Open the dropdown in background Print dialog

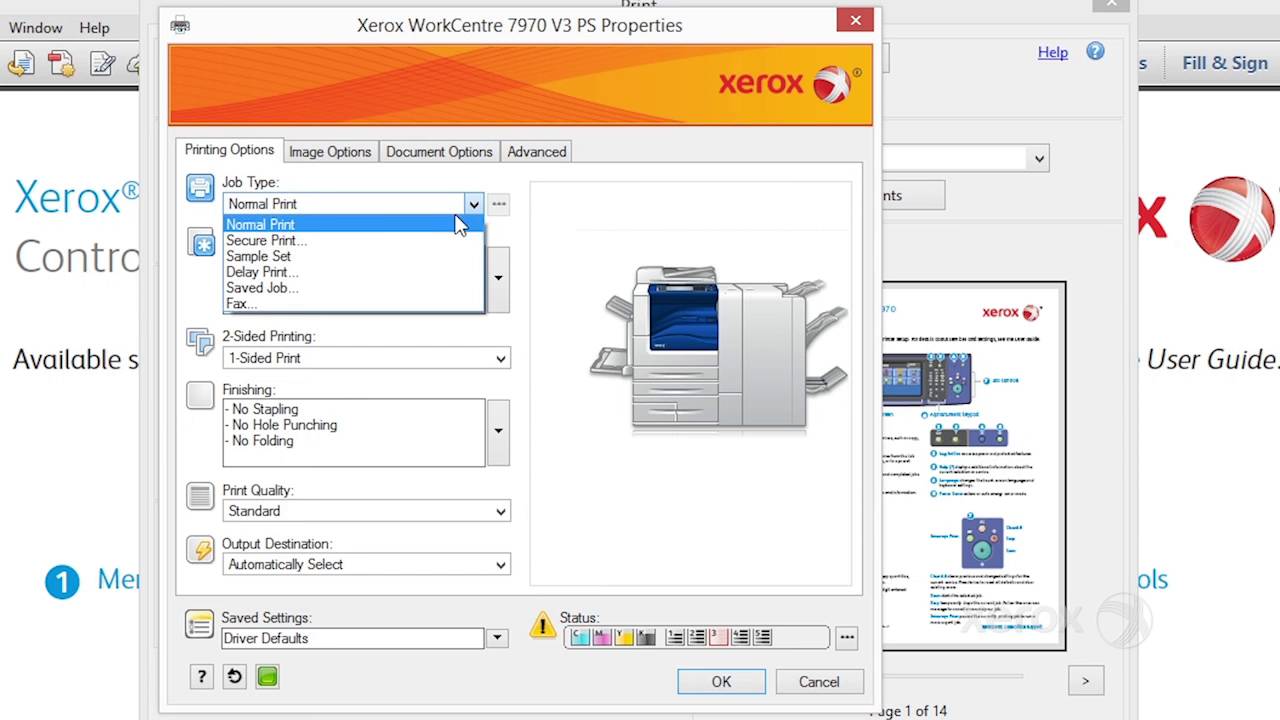pyautogui.click(x=1039, y=158)
